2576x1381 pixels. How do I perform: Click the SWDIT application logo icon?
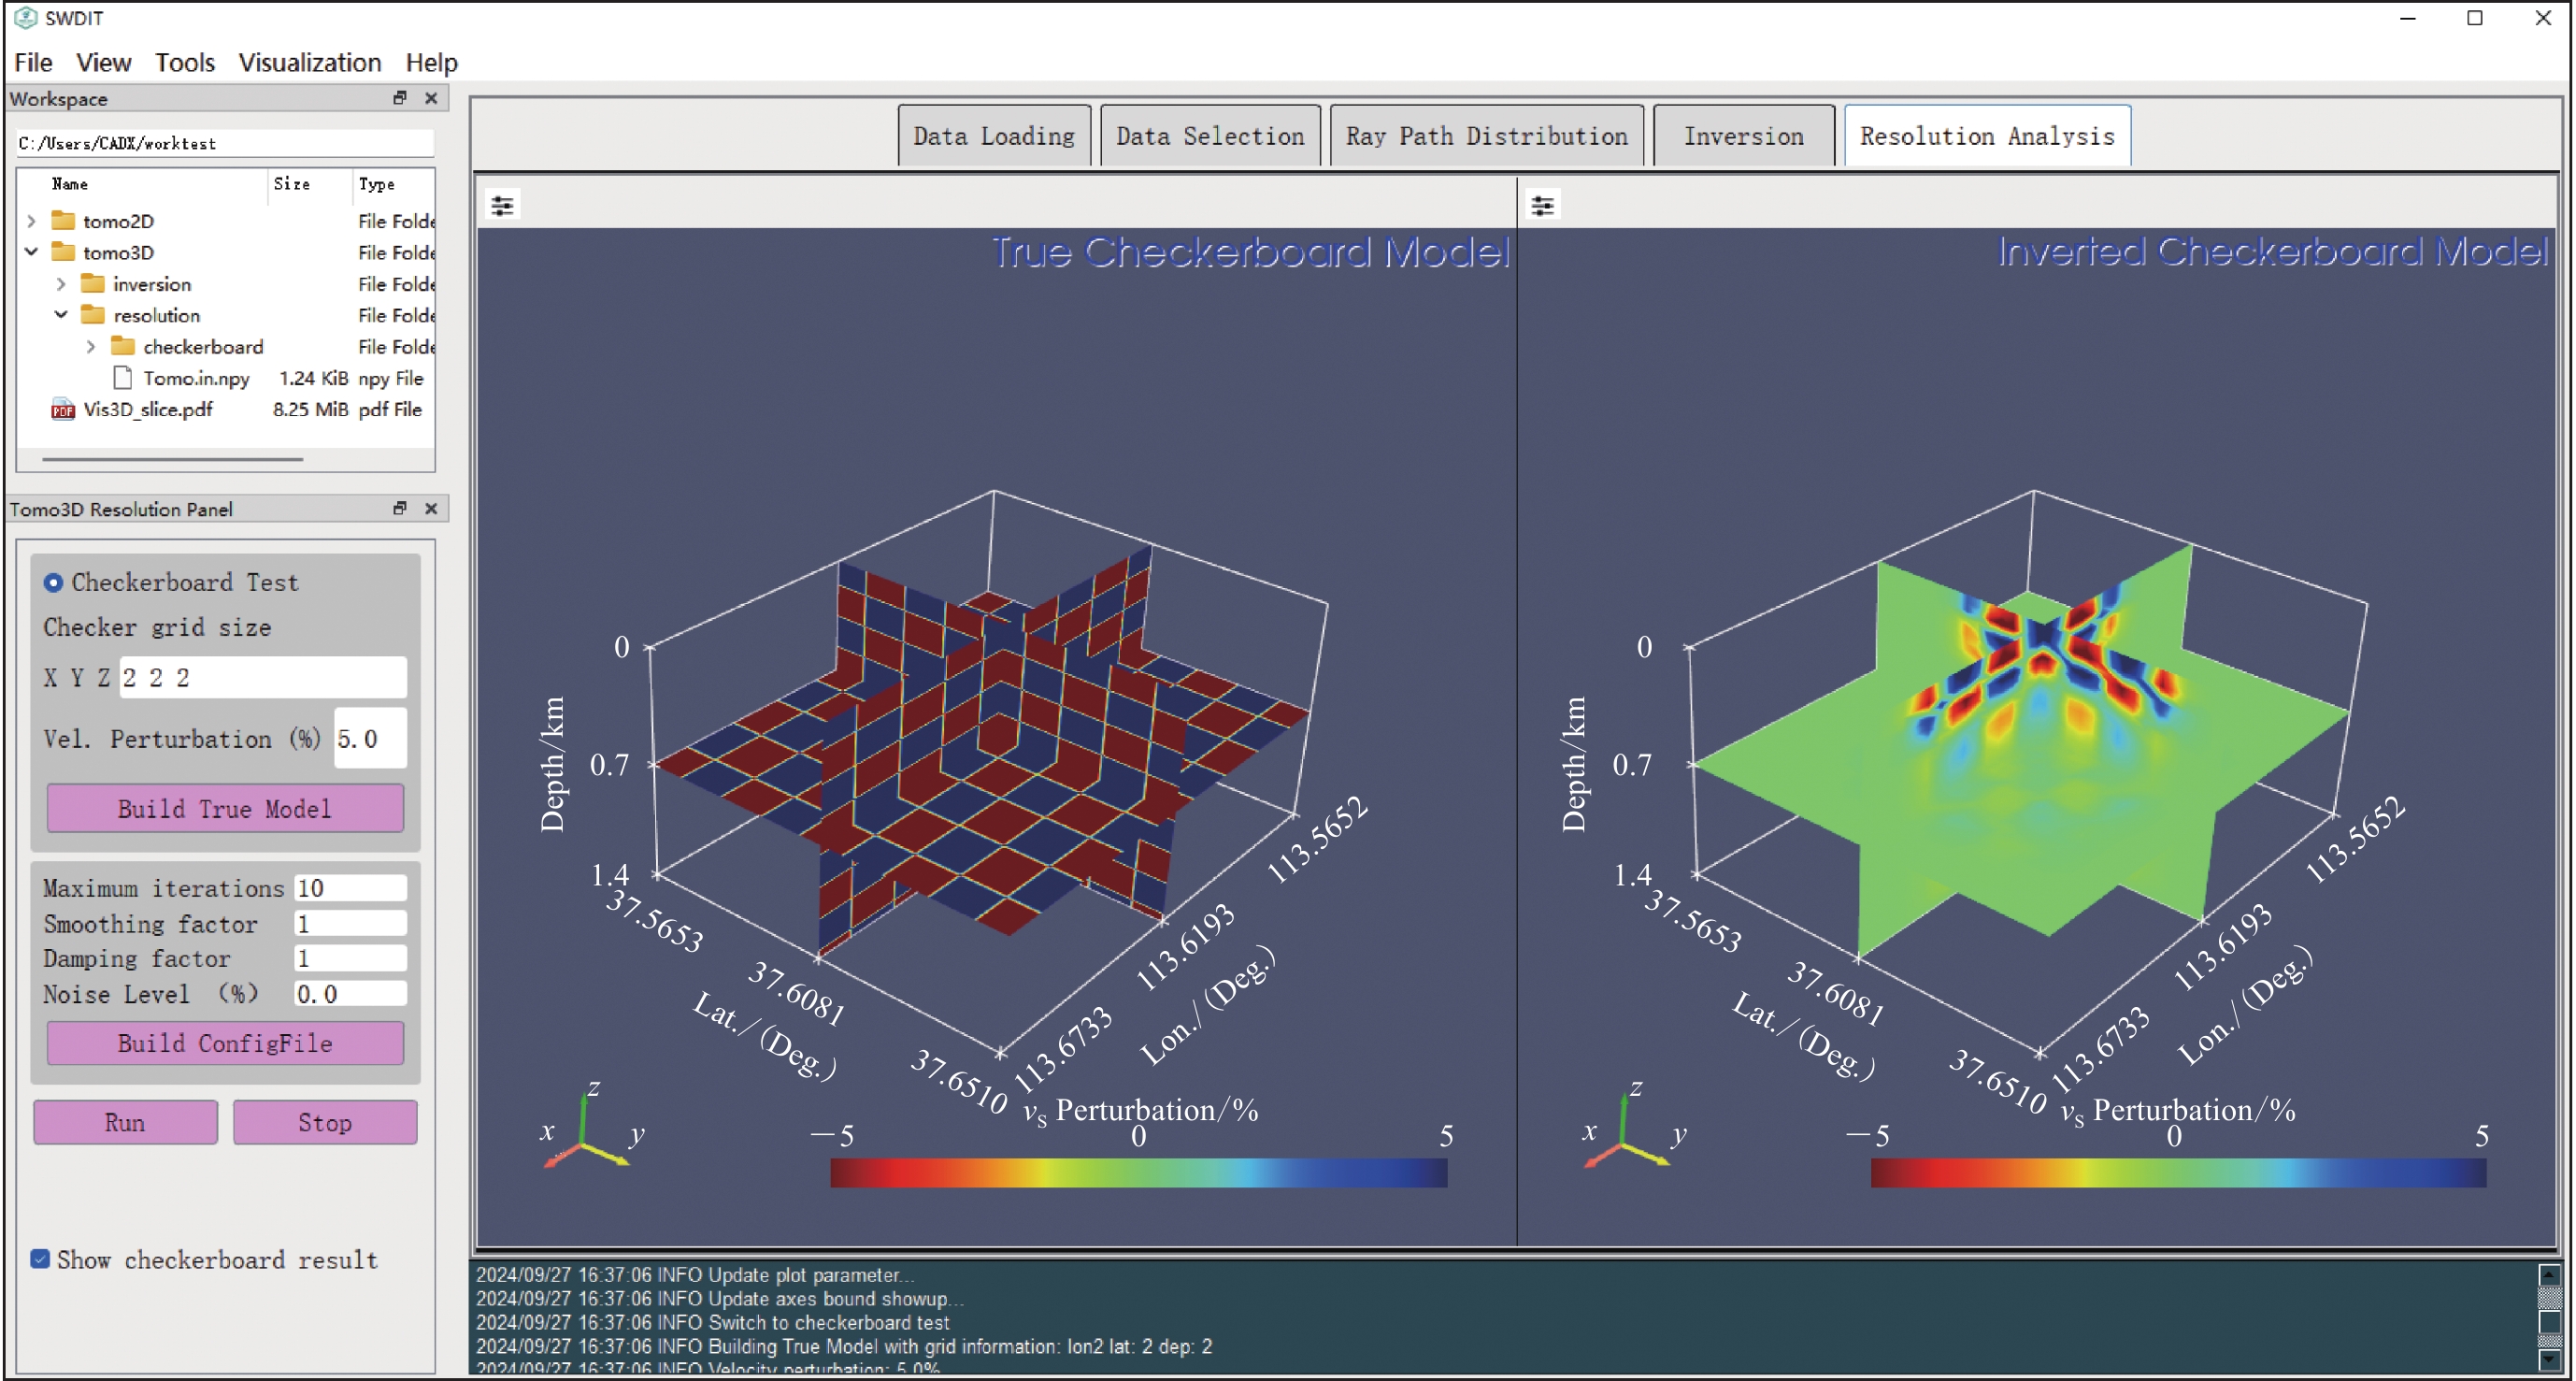coord(25,18)
